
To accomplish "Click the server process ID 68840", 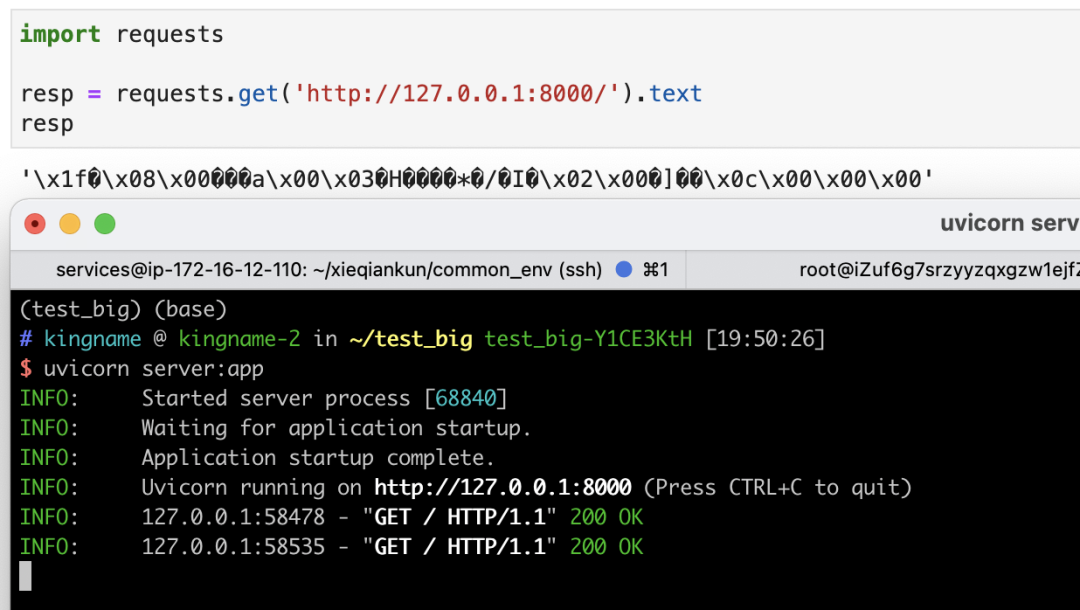I will pyautogui.click(x=466, y=398).
